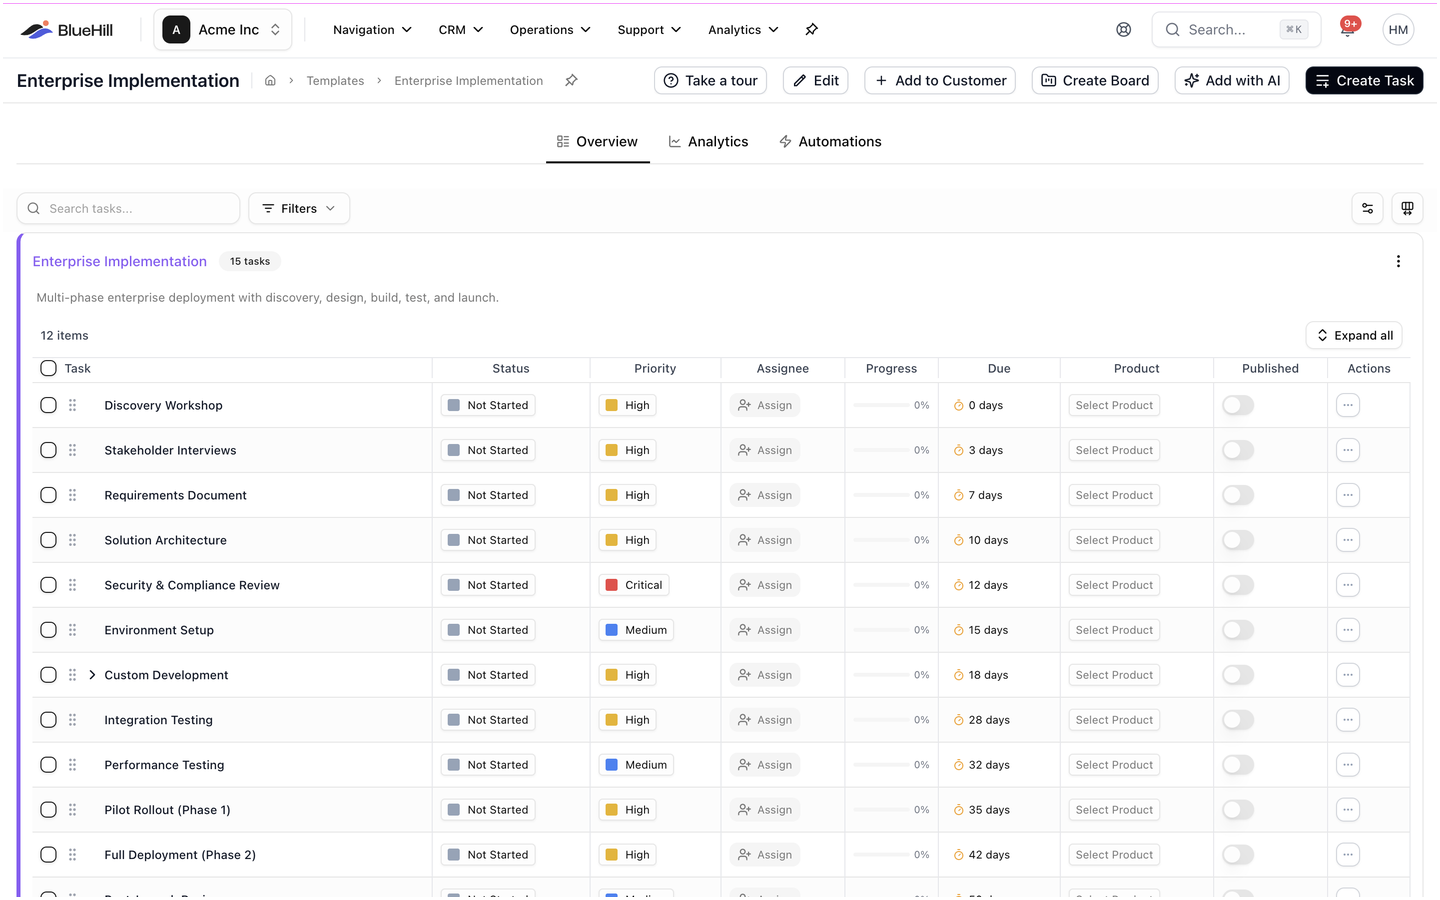Open the notifications bell
This screenshot has width=1440, height=900.
(1348, 29)
